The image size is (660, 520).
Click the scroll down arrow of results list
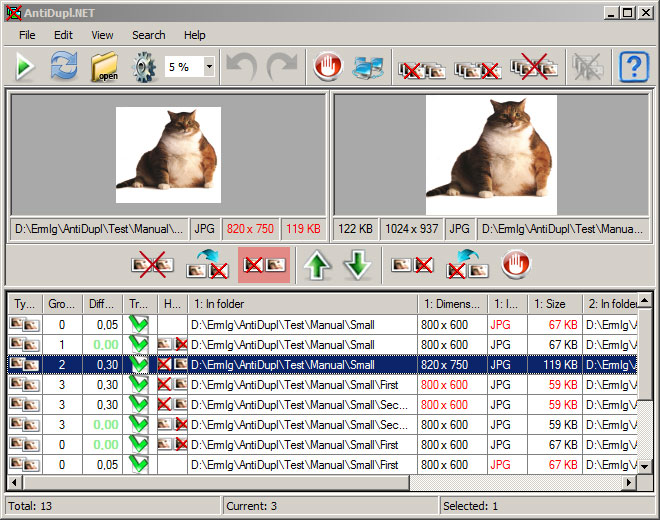[645, 466]
